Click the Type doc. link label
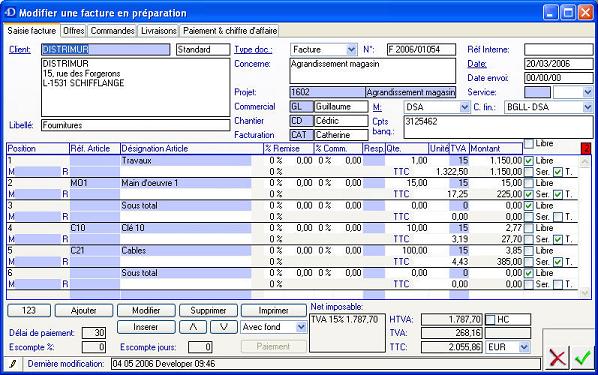Viewport: 598px width, 375px height. point(253,50)
